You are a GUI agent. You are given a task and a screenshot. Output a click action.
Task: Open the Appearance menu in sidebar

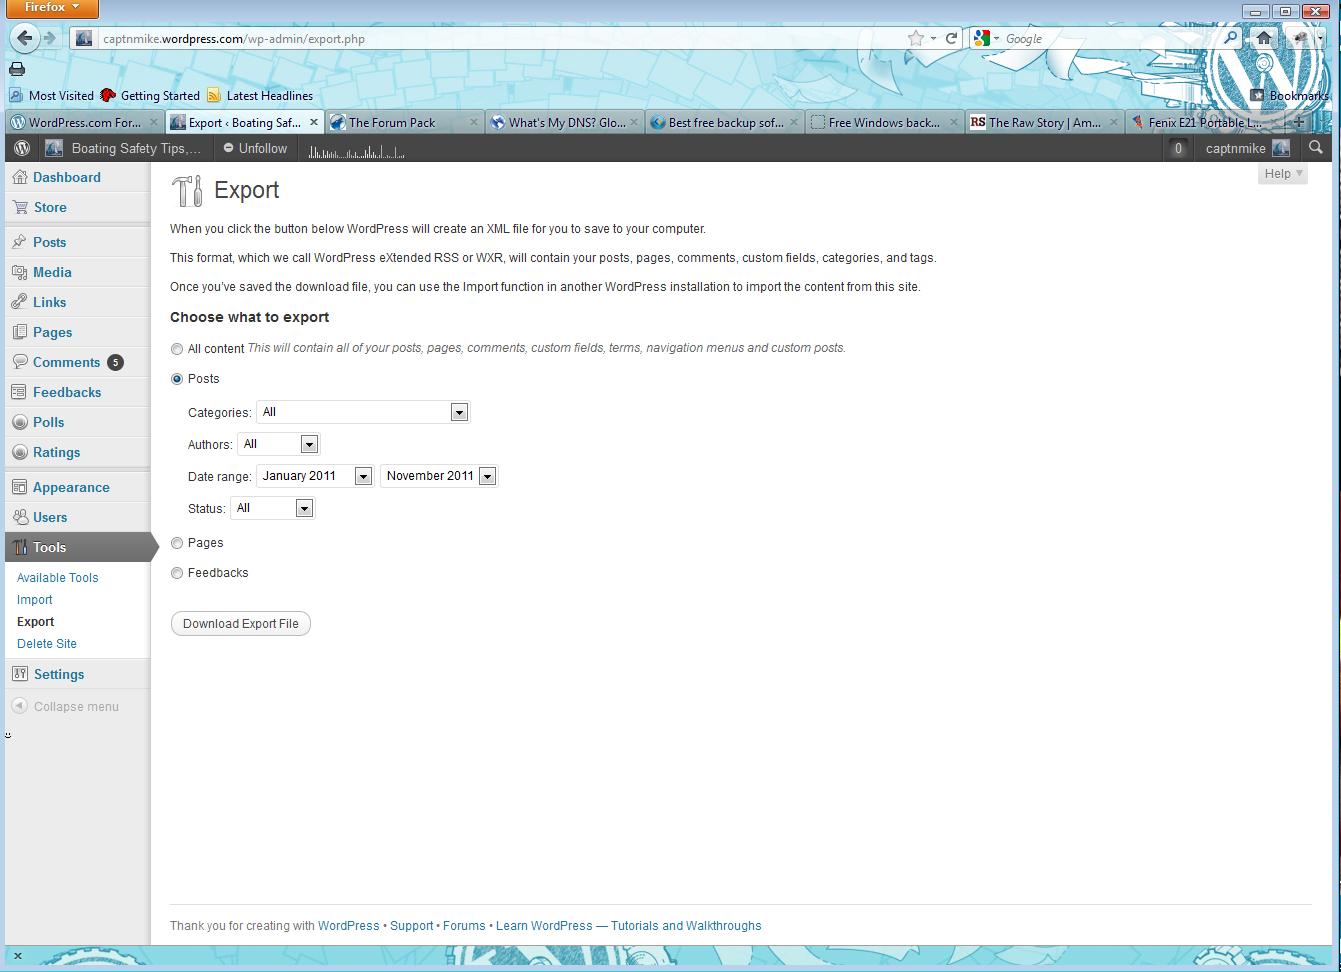click(x=71, y=487)
